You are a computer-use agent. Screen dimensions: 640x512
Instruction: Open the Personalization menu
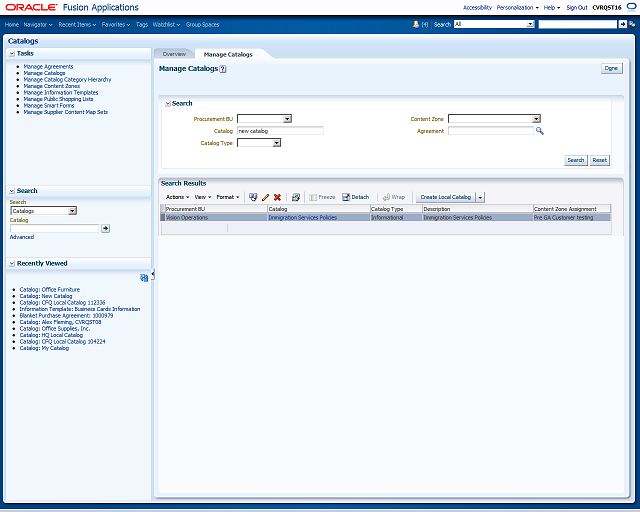click(x=518, y=7)
